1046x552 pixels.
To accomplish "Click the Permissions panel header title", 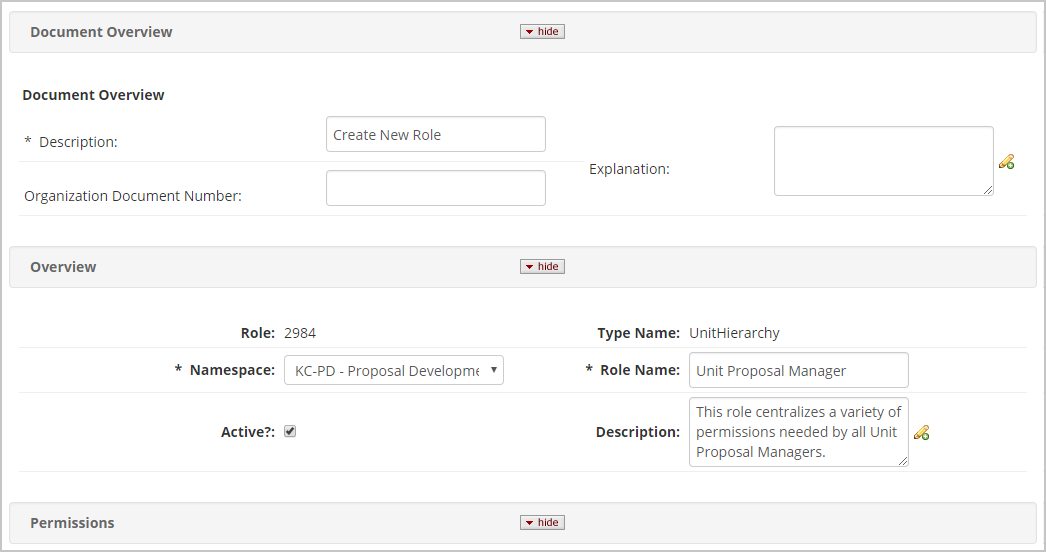I will [x=72, y=523].
